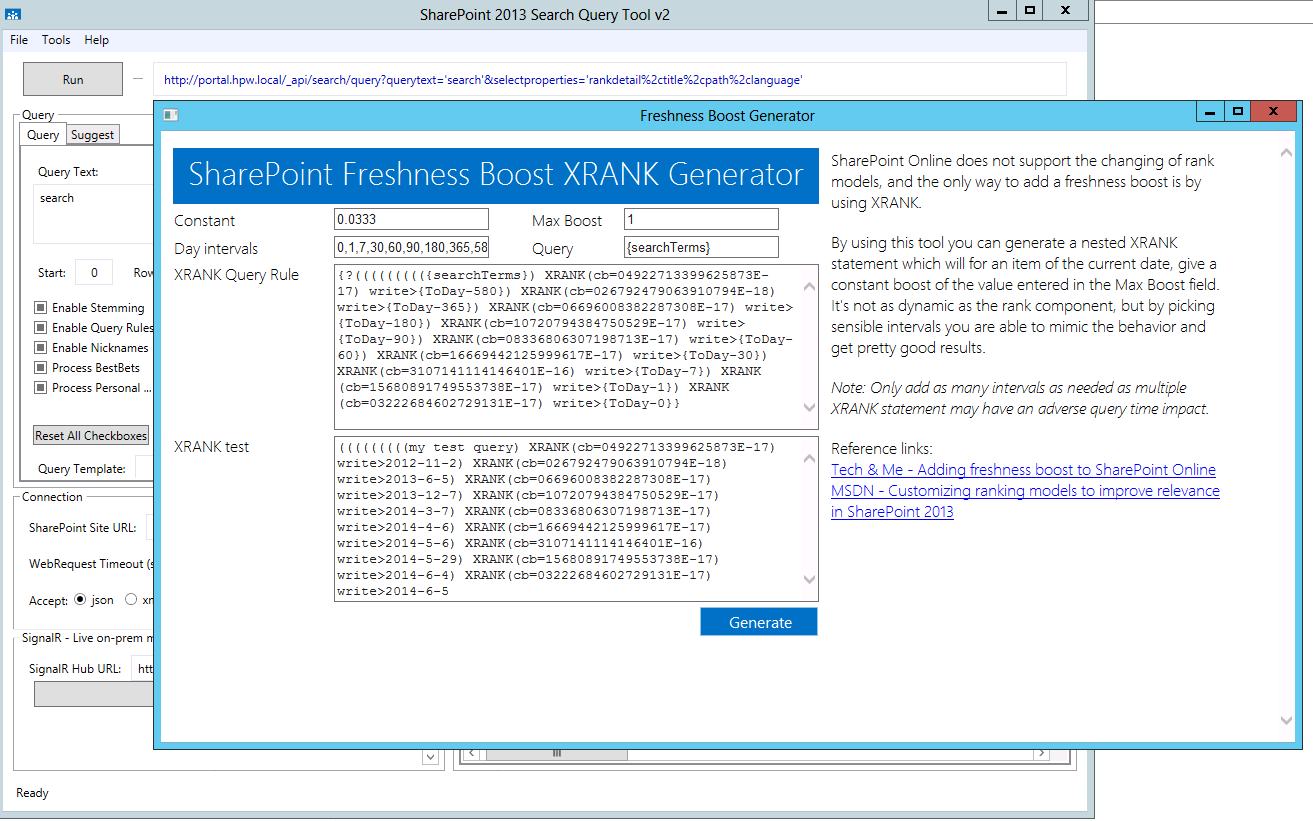Toggle the Enable Nicknames checkbox
Screen dimensions: 1313x821
[x=41, y=348]
